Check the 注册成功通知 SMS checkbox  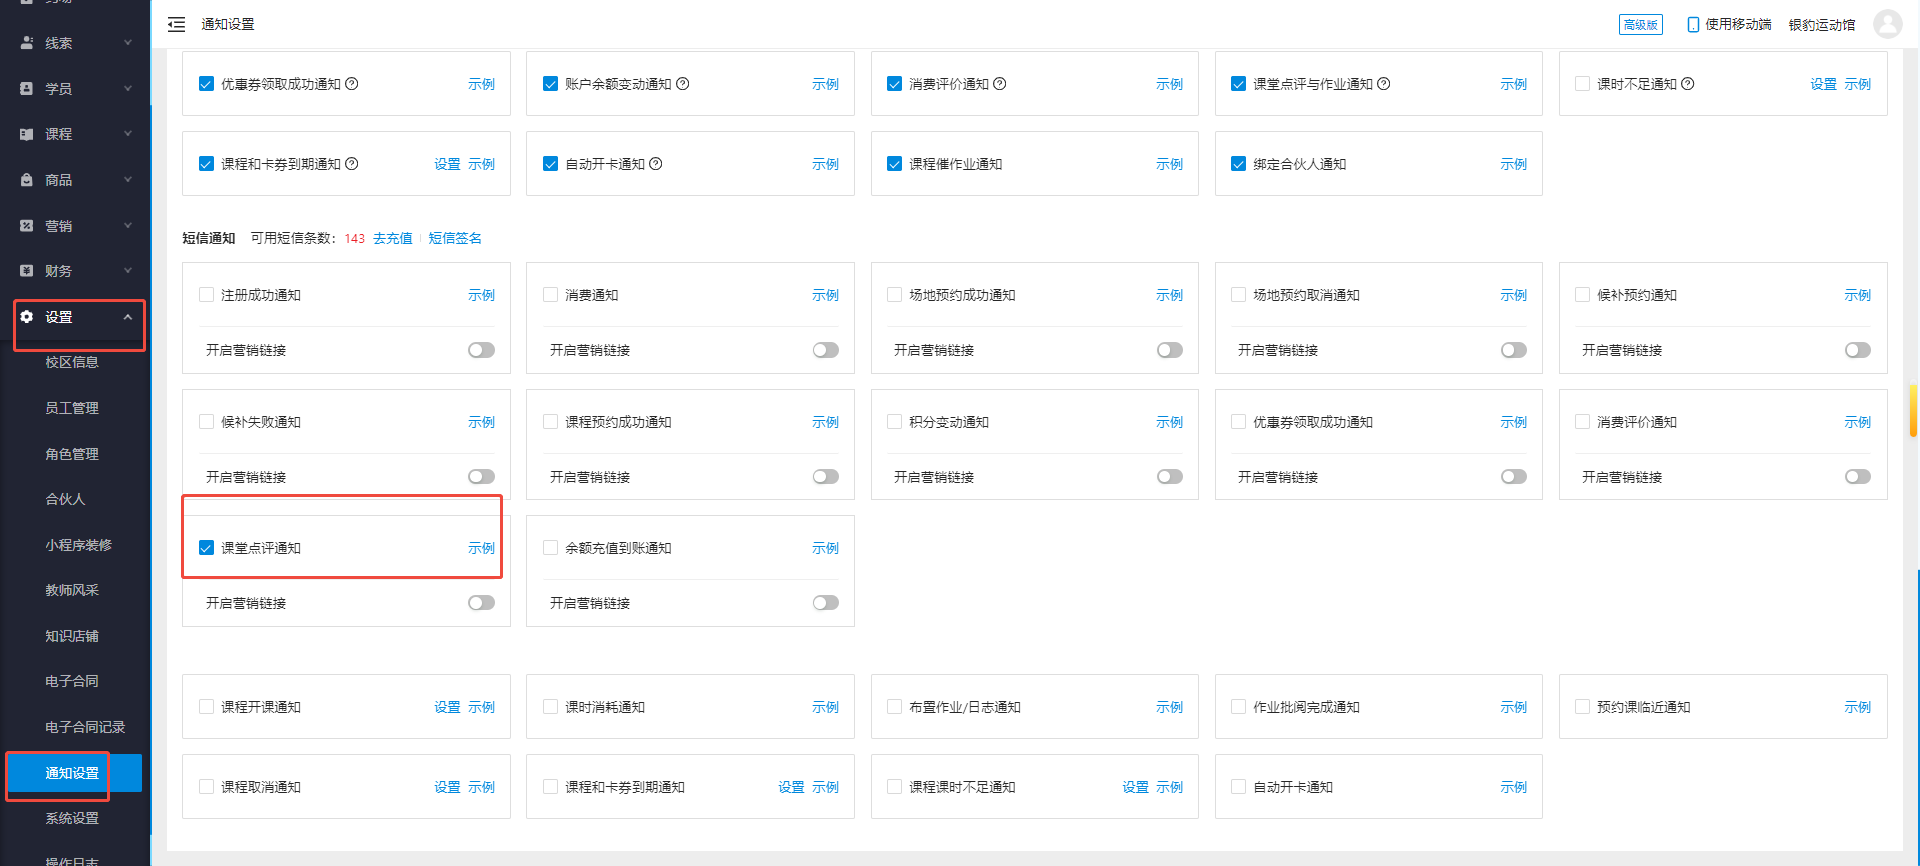pyautogui.click(x=206, y=295)
